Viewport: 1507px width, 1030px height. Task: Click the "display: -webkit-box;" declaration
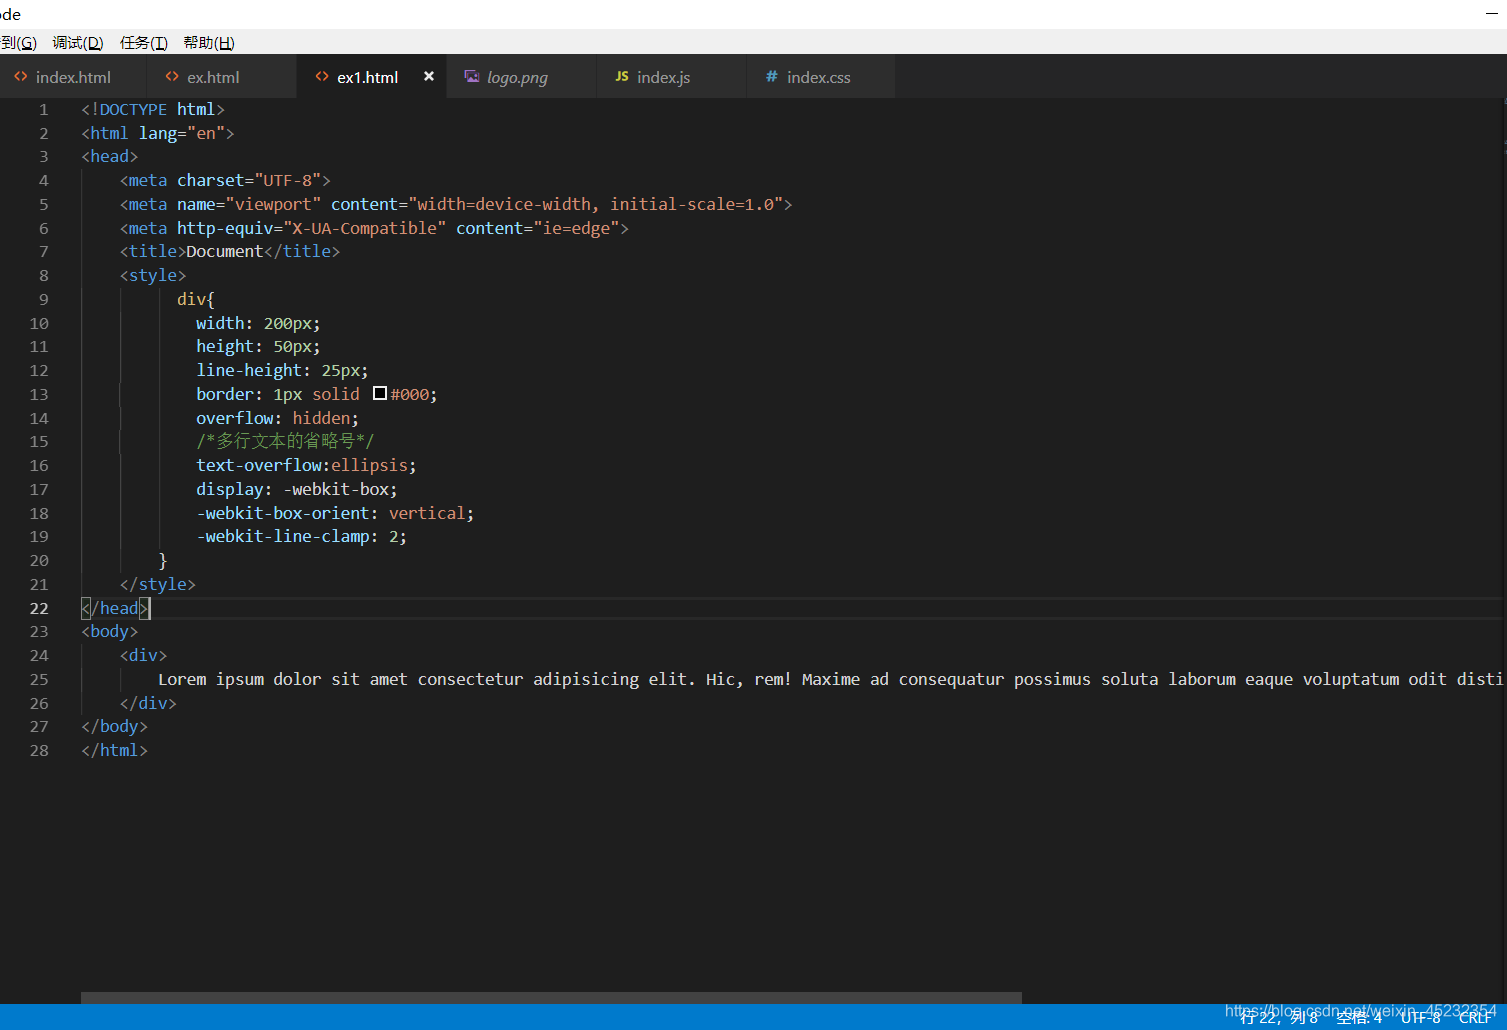[297, 489]
